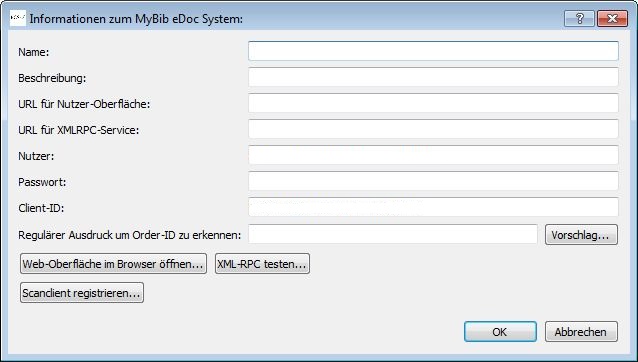Click the Passwort label text
638x362 pixels.
click(x=42, y=182)
